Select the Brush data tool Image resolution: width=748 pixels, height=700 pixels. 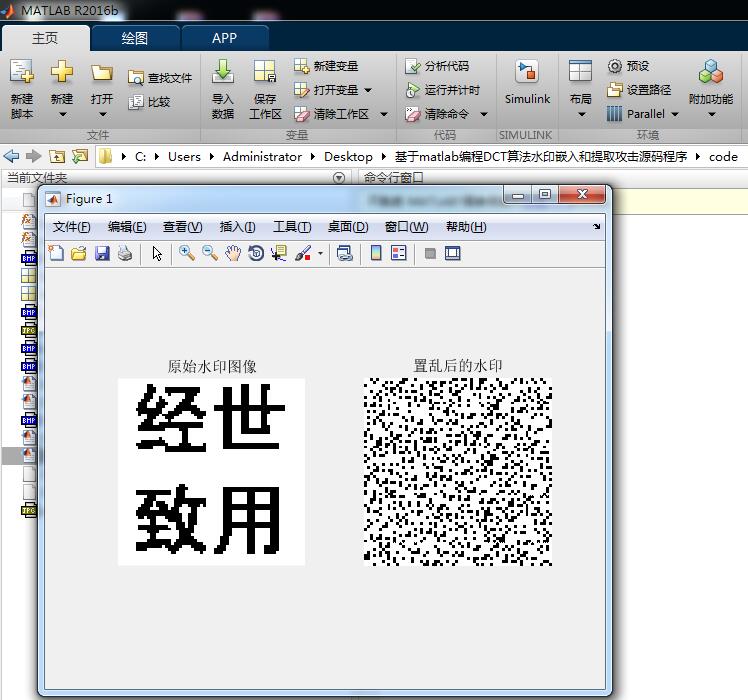coord(303,253)
